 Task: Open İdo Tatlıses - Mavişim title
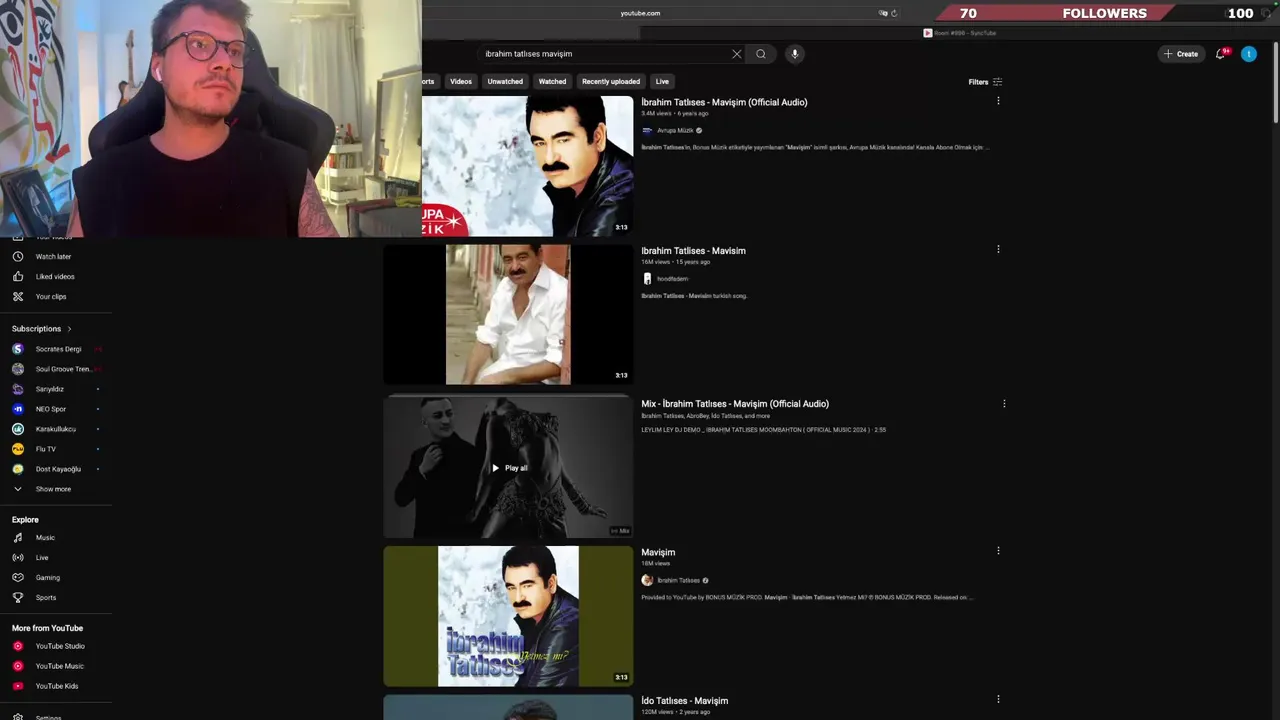pyautogui.click(x=684, y=701)
